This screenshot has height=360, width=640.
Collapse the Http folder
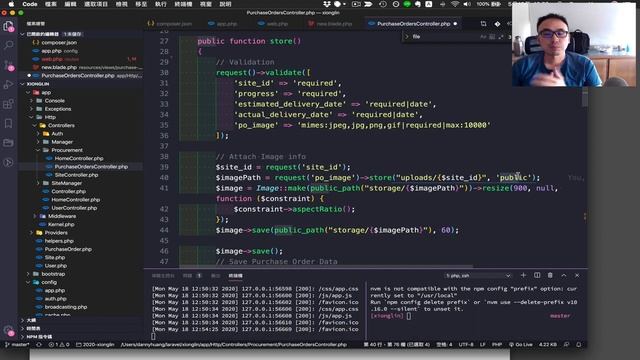tap(32, 117)
